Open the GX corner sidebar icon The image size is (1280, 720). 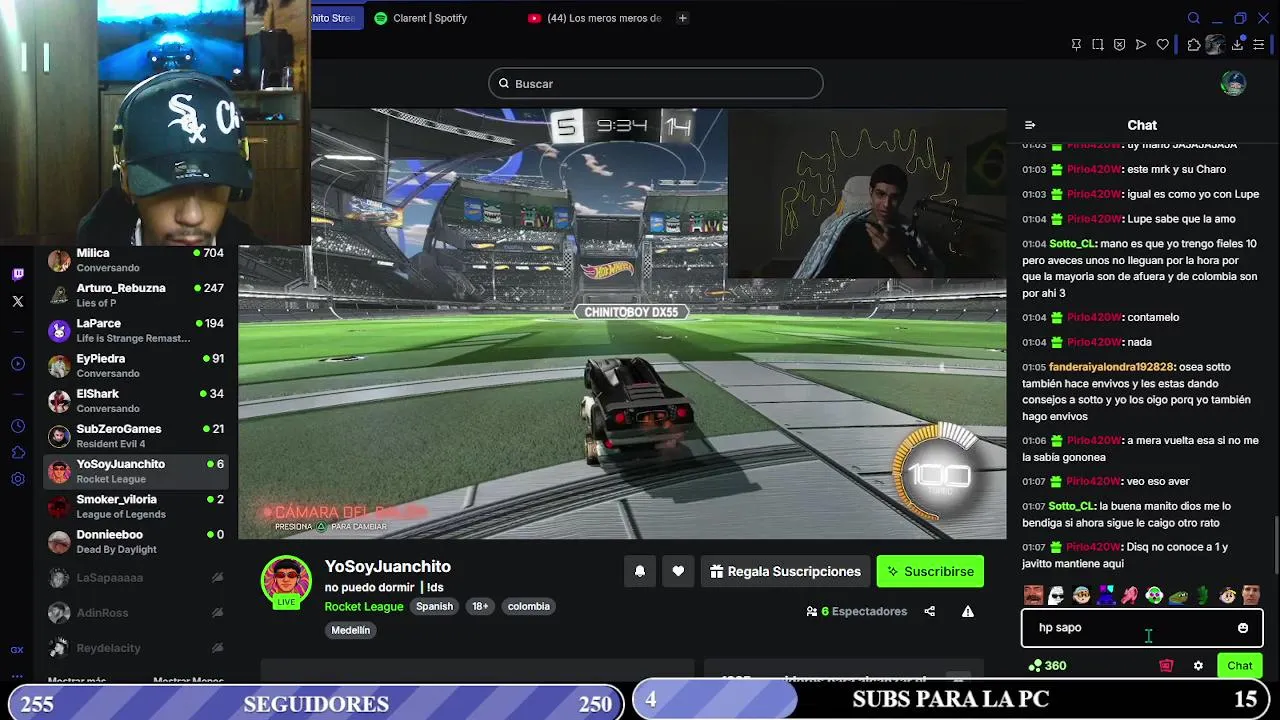point(17,649)
